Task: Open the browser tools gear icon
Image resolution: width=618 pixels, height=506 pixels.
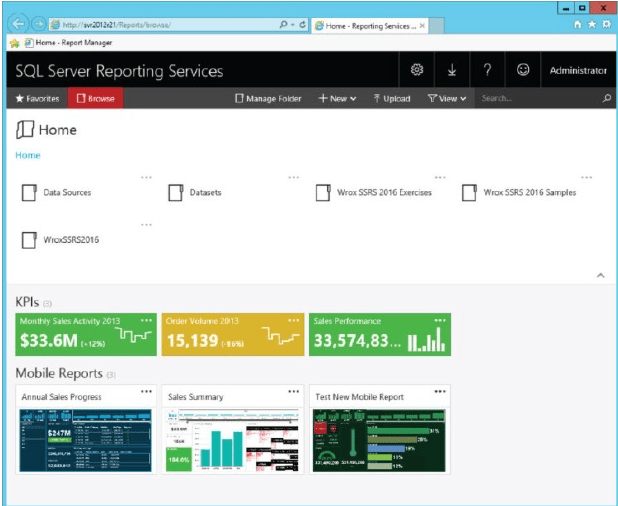Action: pyautogui.click(x=607, y=24)
